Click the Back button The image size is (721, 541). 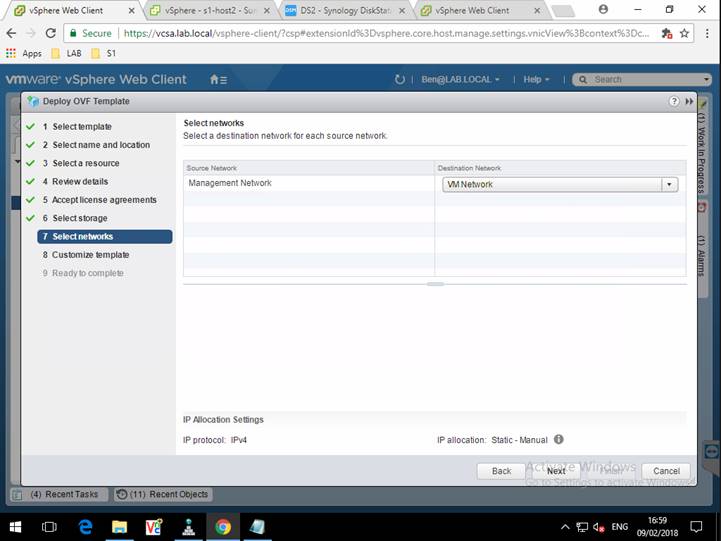coord(501,471)
